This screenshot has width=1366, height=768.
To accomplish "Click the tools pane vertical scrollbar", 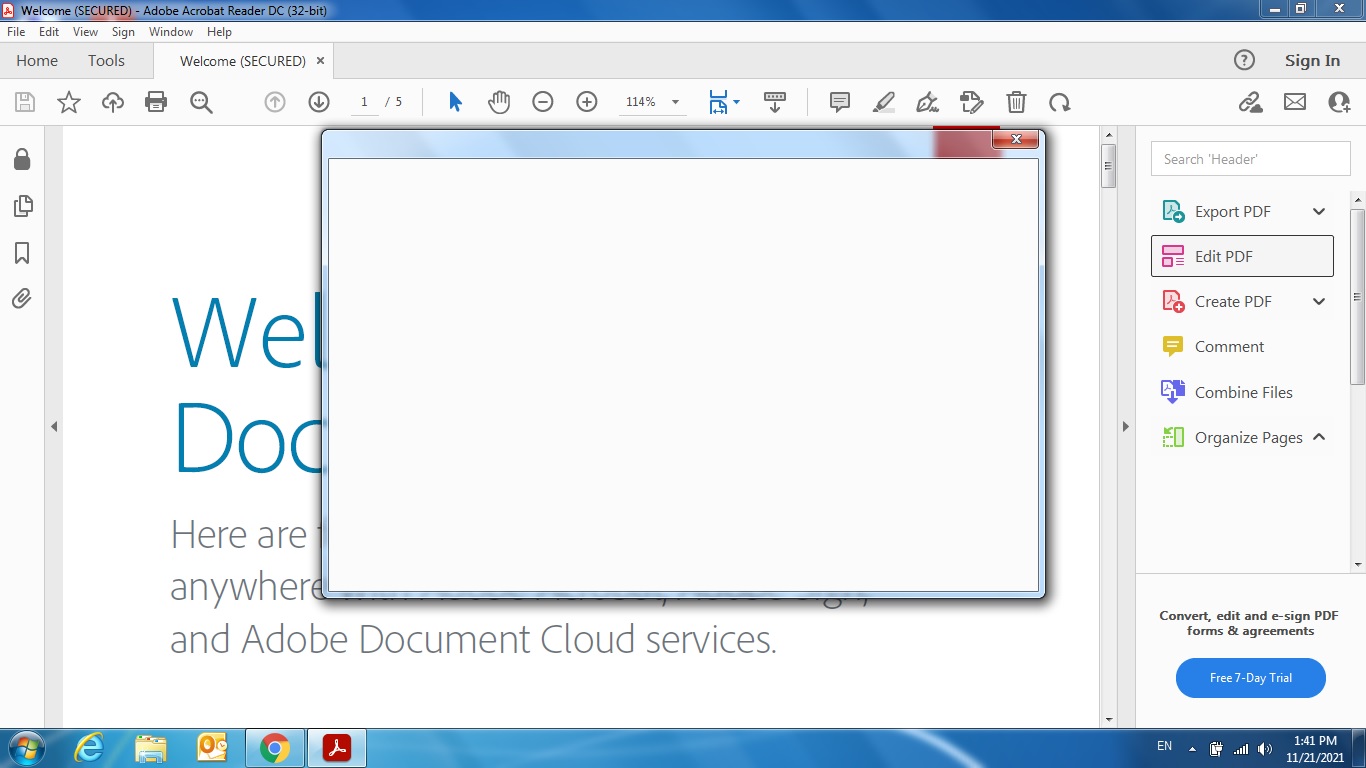I will point(1357,298).
